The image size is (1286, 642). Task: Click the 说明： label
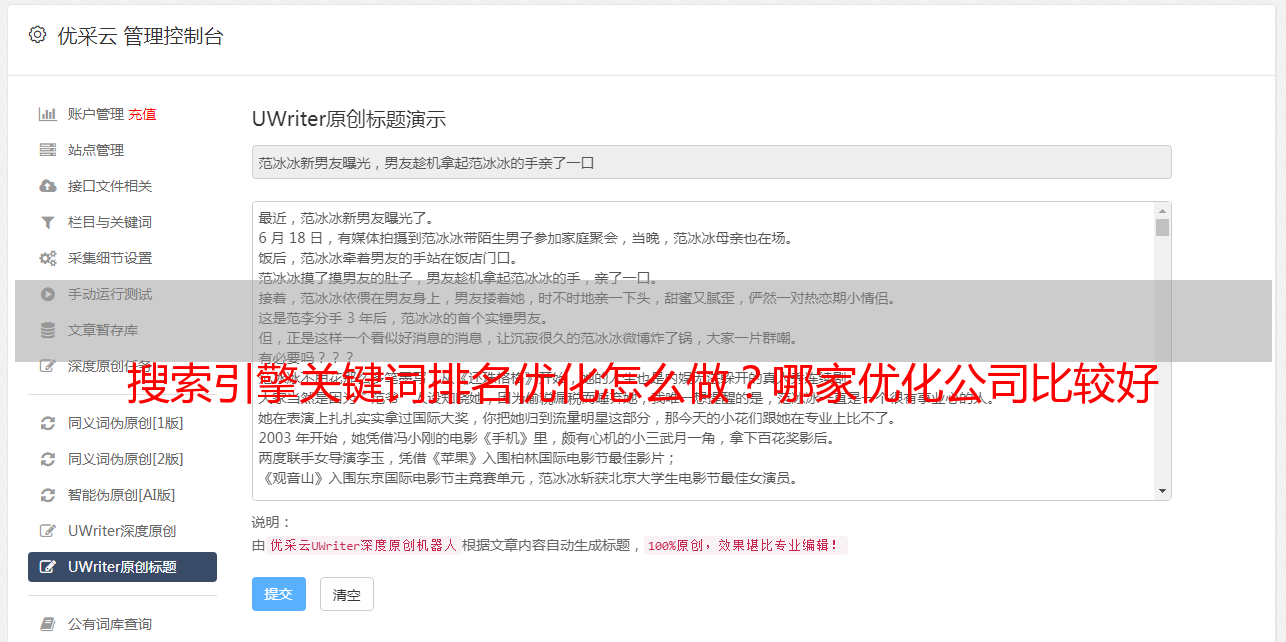[271, 522]
